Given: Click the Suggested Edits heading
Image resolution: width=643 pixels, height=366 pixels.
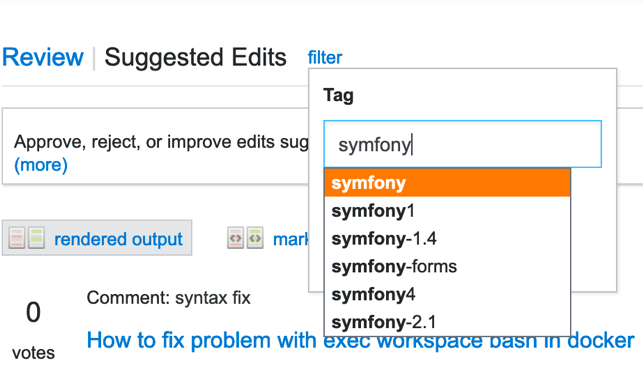Looking at the screenshot, I should click(x=195, y=57).
